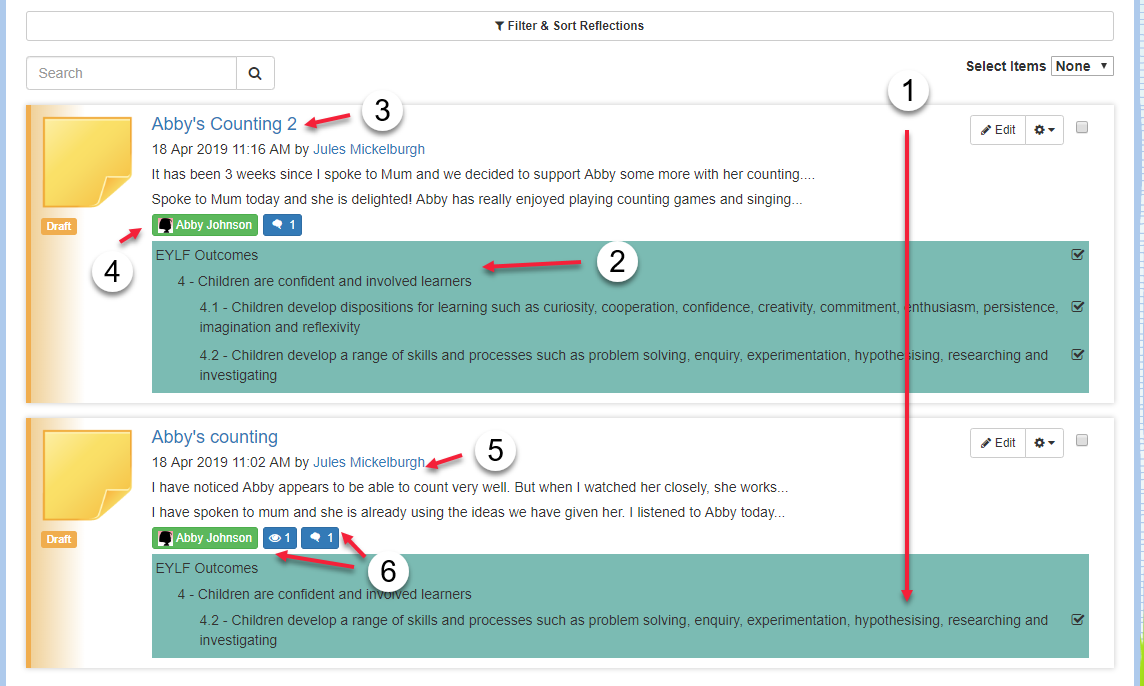Click the comments badge on Abby's Counting 2
This screenshot has width=1144, height=686.
click(x=282, y=225)
